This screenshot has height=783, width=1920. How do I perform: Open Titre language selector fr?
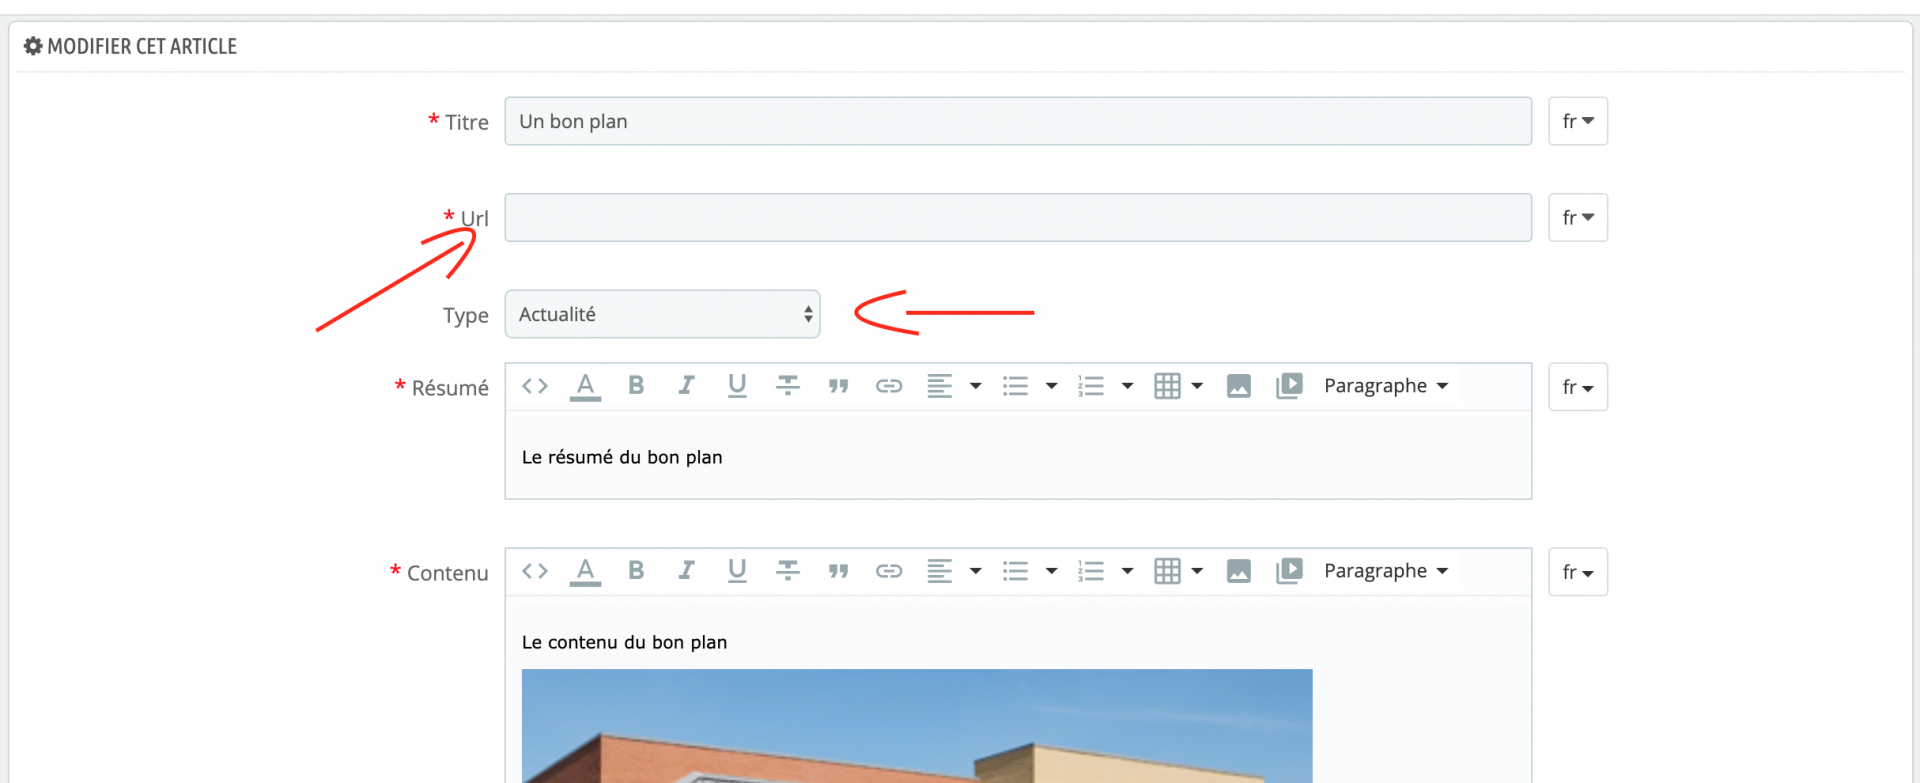coord(1578,121)
